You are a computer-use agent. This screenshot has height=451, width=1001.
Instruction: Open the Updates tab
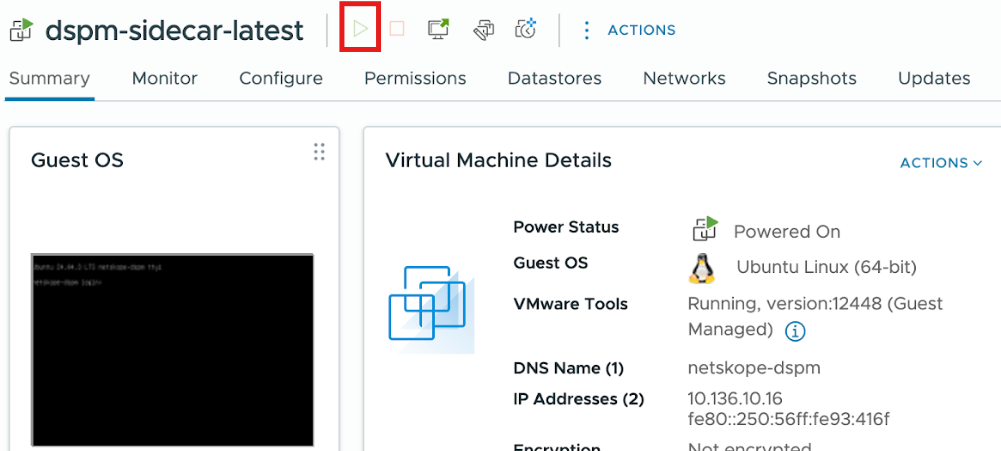934,79
